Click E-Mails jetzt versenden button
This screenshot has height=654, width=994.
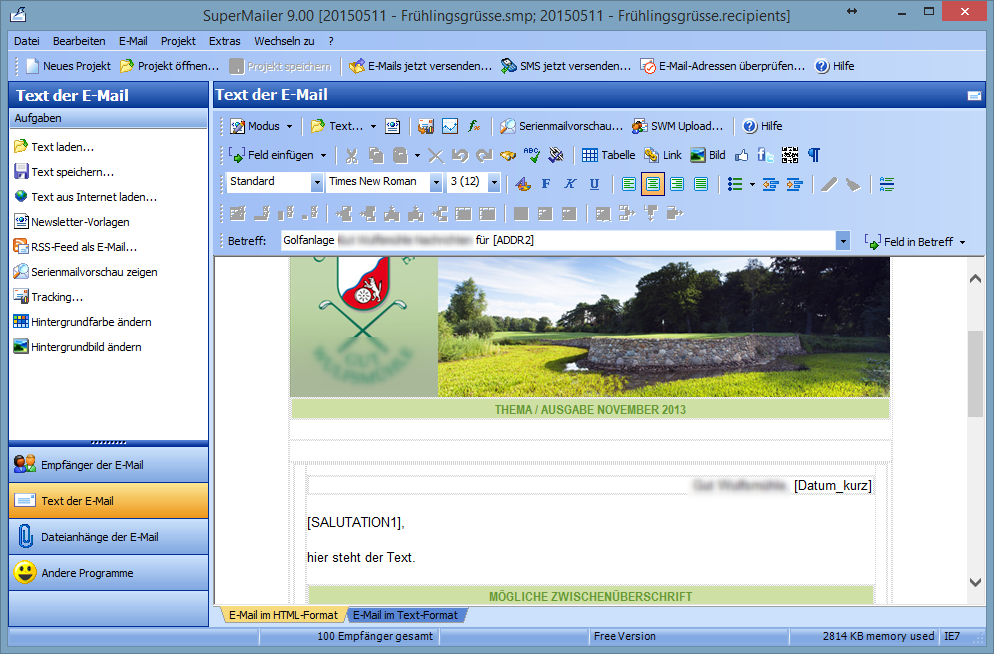tap(420, 66)
